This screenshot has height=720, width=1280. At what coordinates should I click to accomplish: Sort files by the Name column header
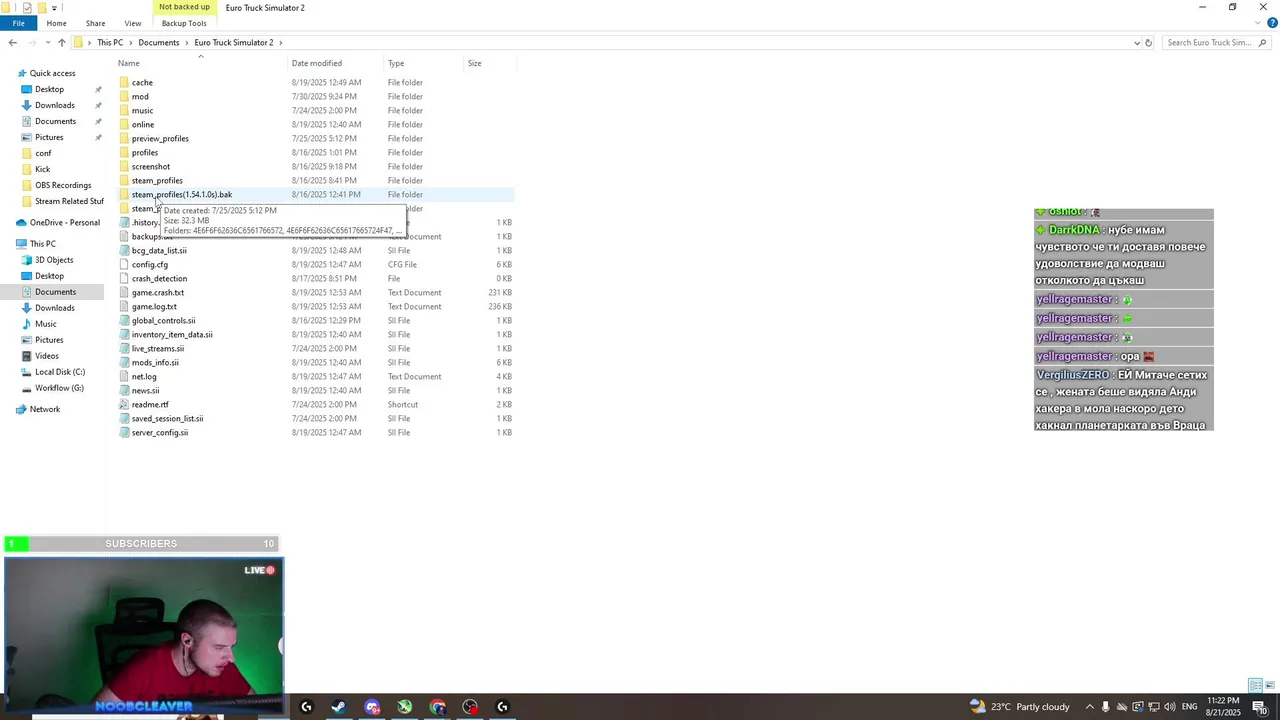(129, 63)
